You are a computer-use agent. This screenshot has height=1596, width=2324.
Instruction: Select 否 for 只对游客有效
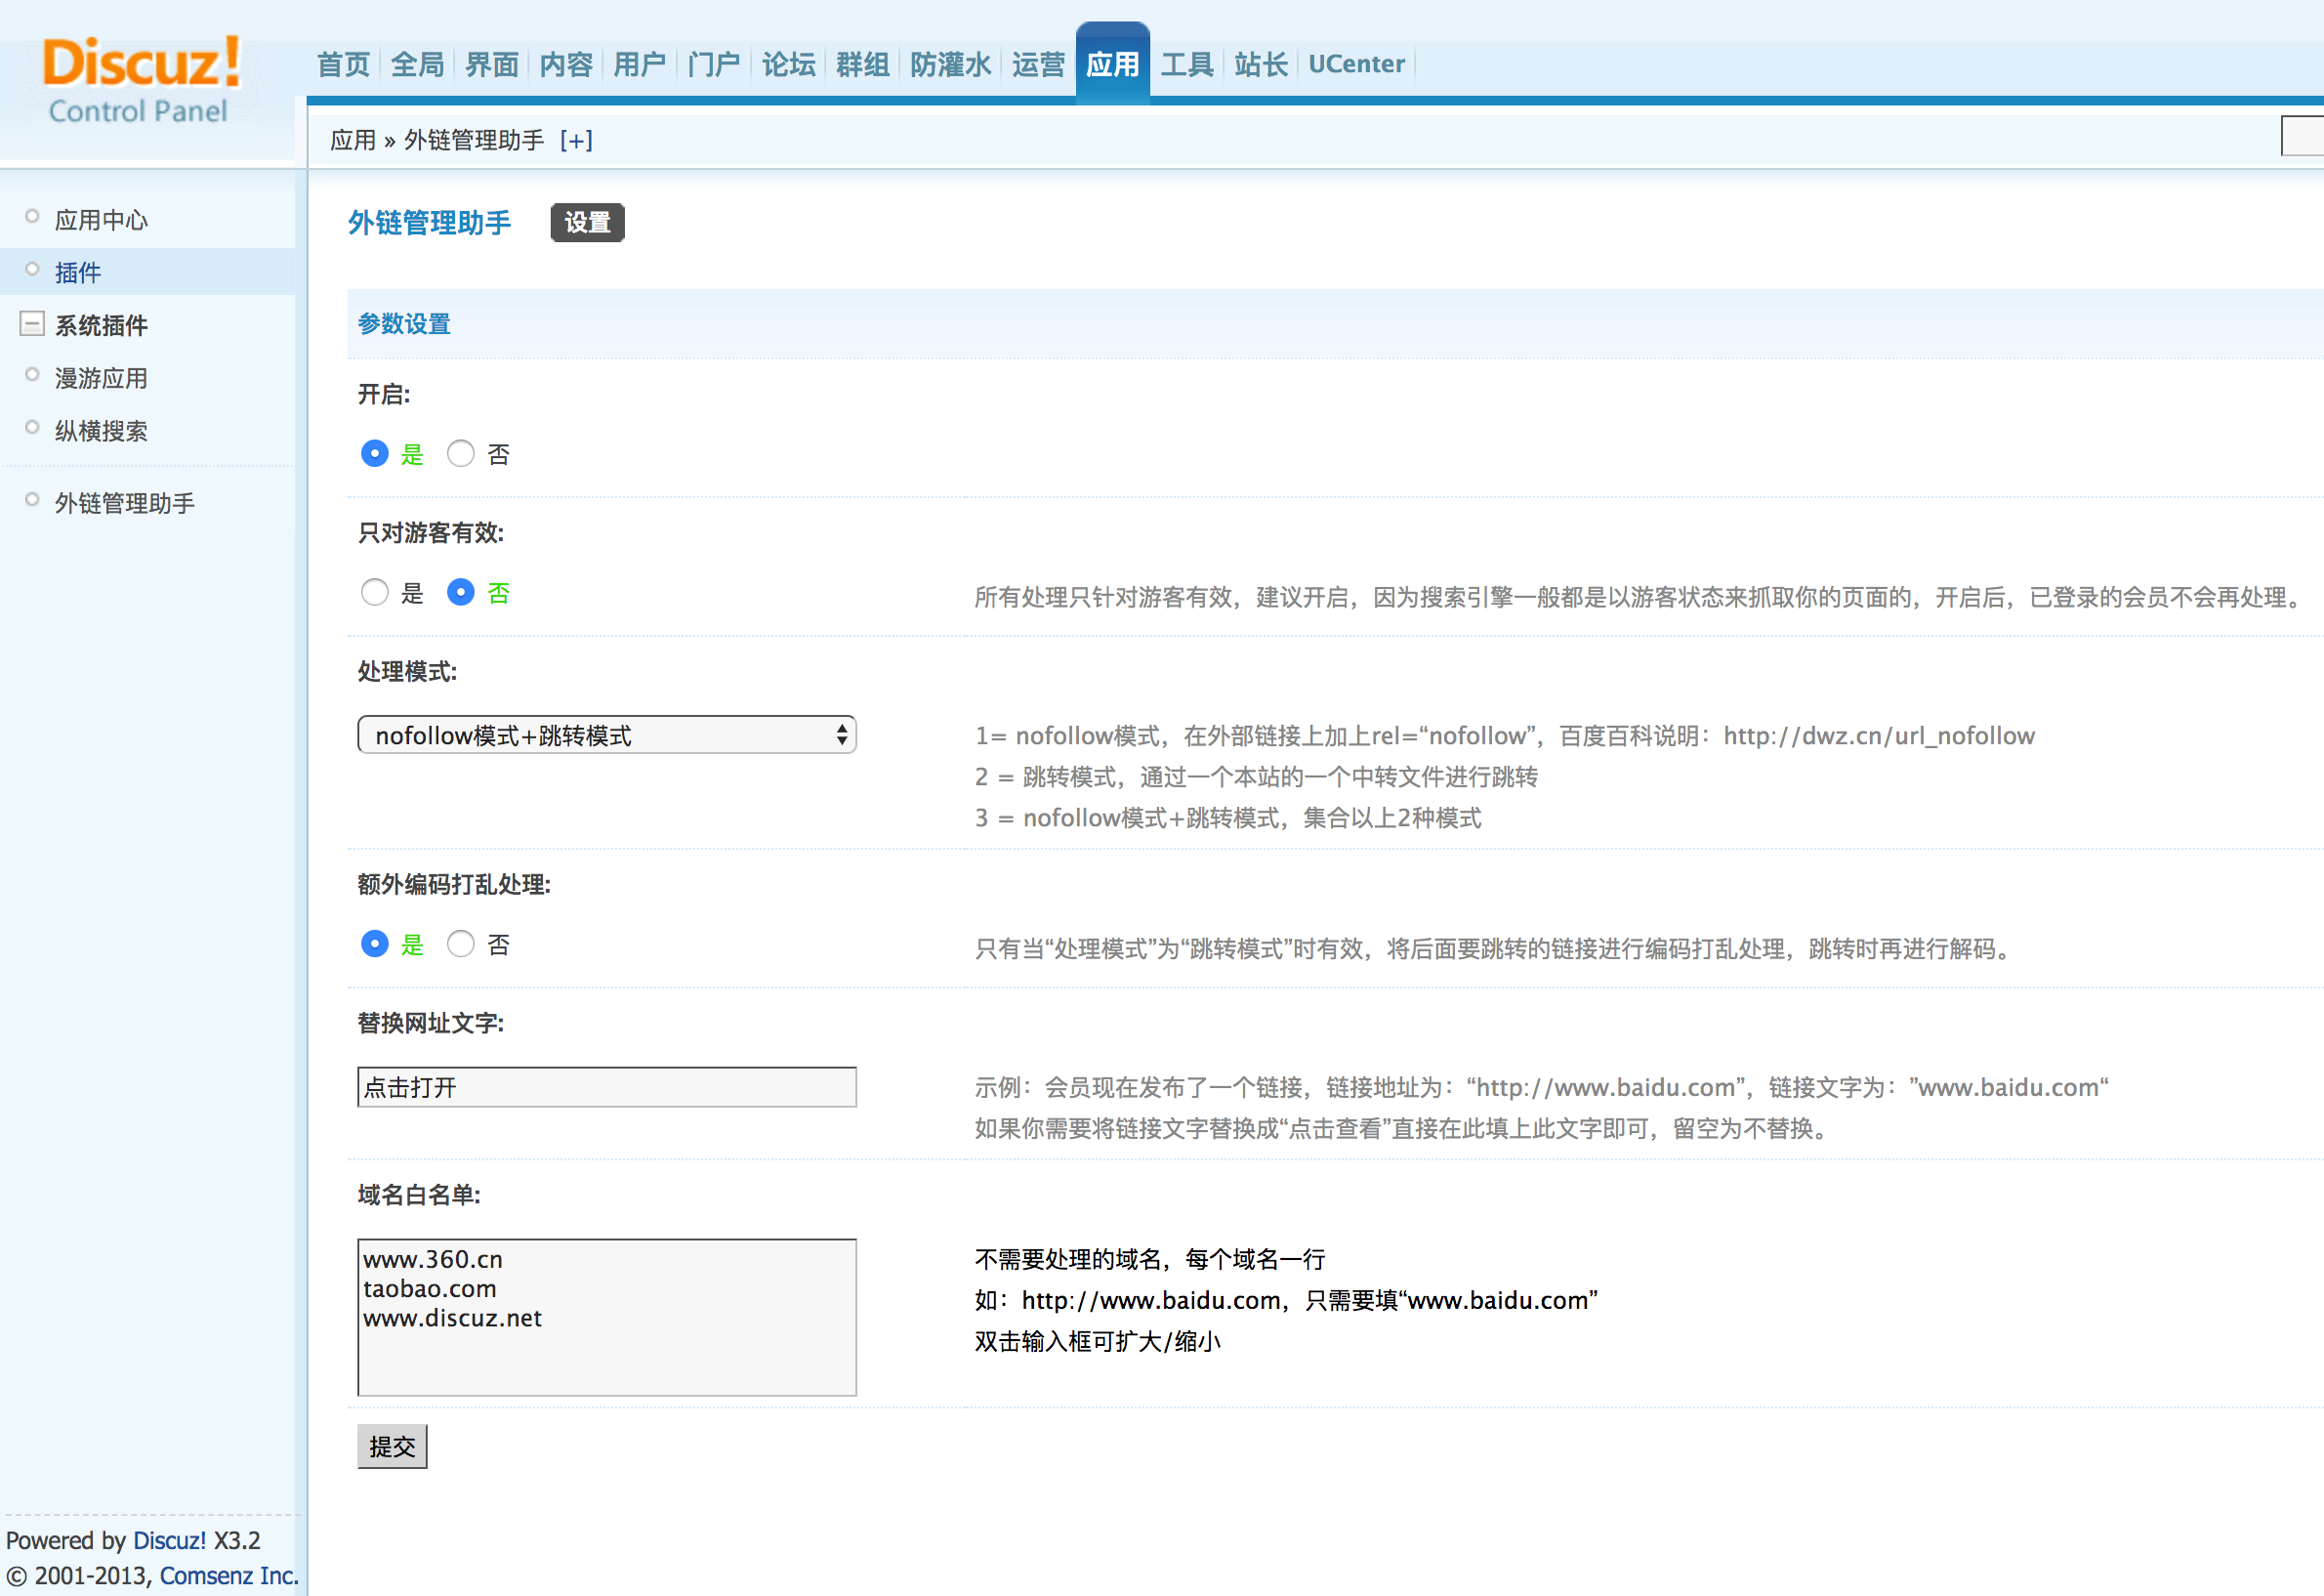pyautogui.click(x=461, y=593)
